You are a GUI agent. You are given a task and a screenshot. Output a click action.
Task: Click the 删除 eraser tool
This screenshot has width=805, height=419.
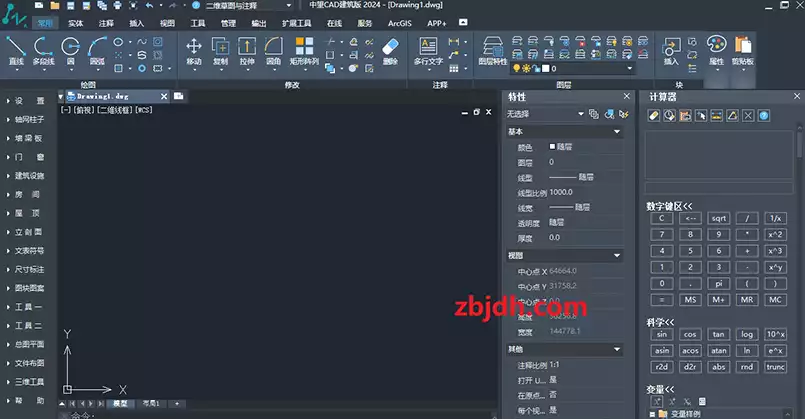[x=390, y=51]
